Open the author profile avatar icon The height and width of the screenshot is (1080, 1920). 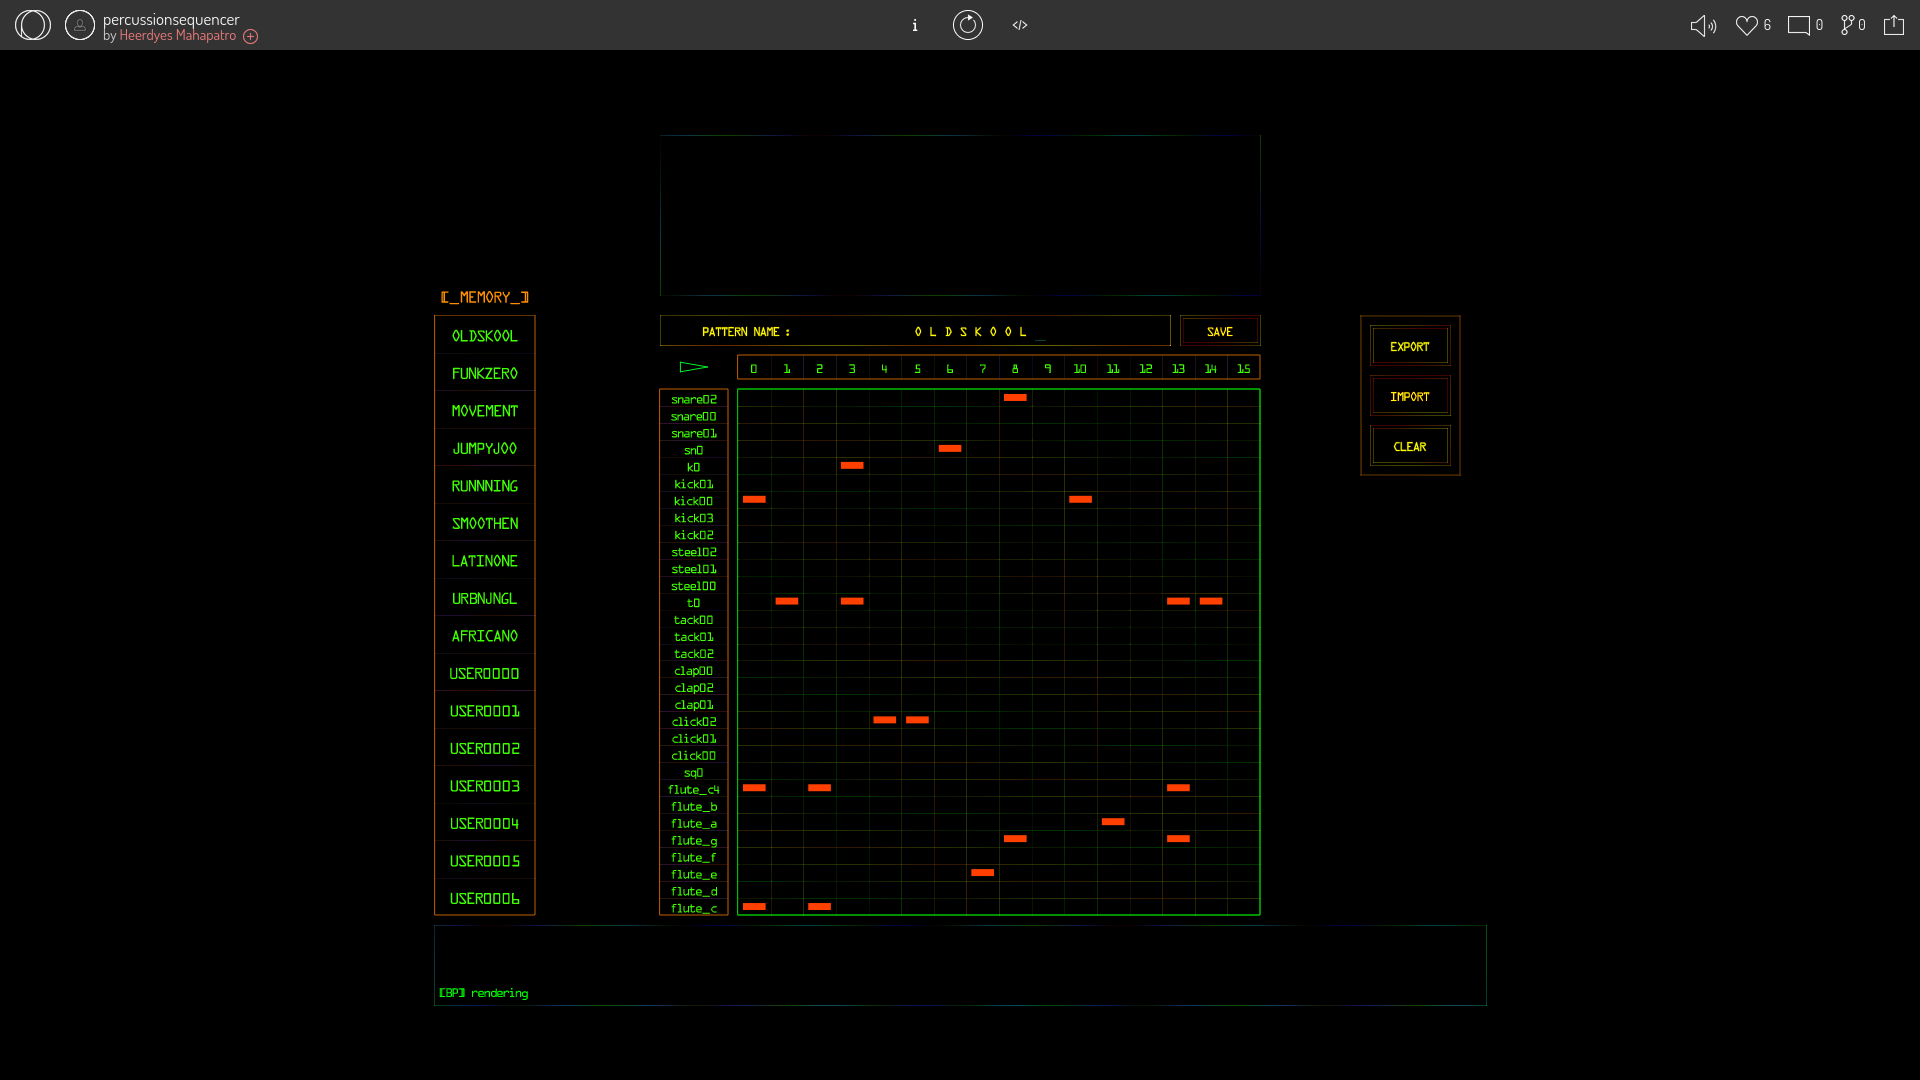pyautogui.click(x=80, y=25)
